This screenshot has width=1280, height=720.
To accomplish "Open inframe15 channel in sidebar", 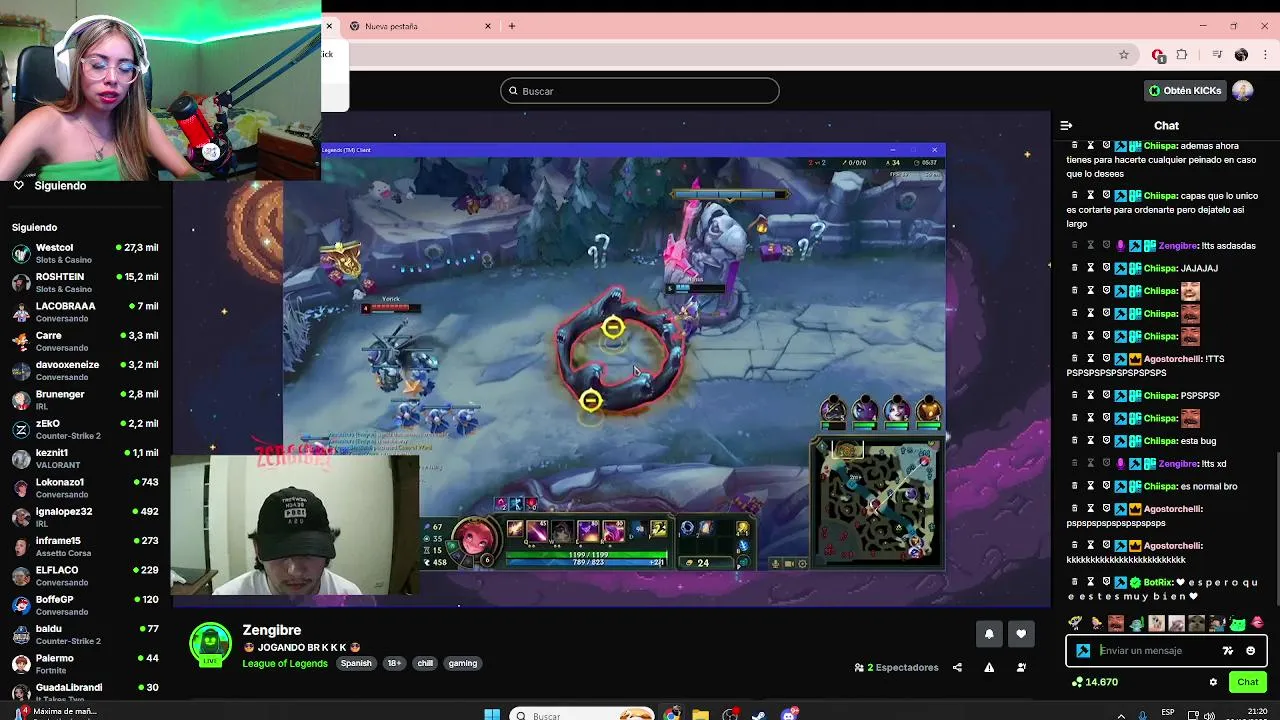I will pyautogui.click(x=85, y=546).
